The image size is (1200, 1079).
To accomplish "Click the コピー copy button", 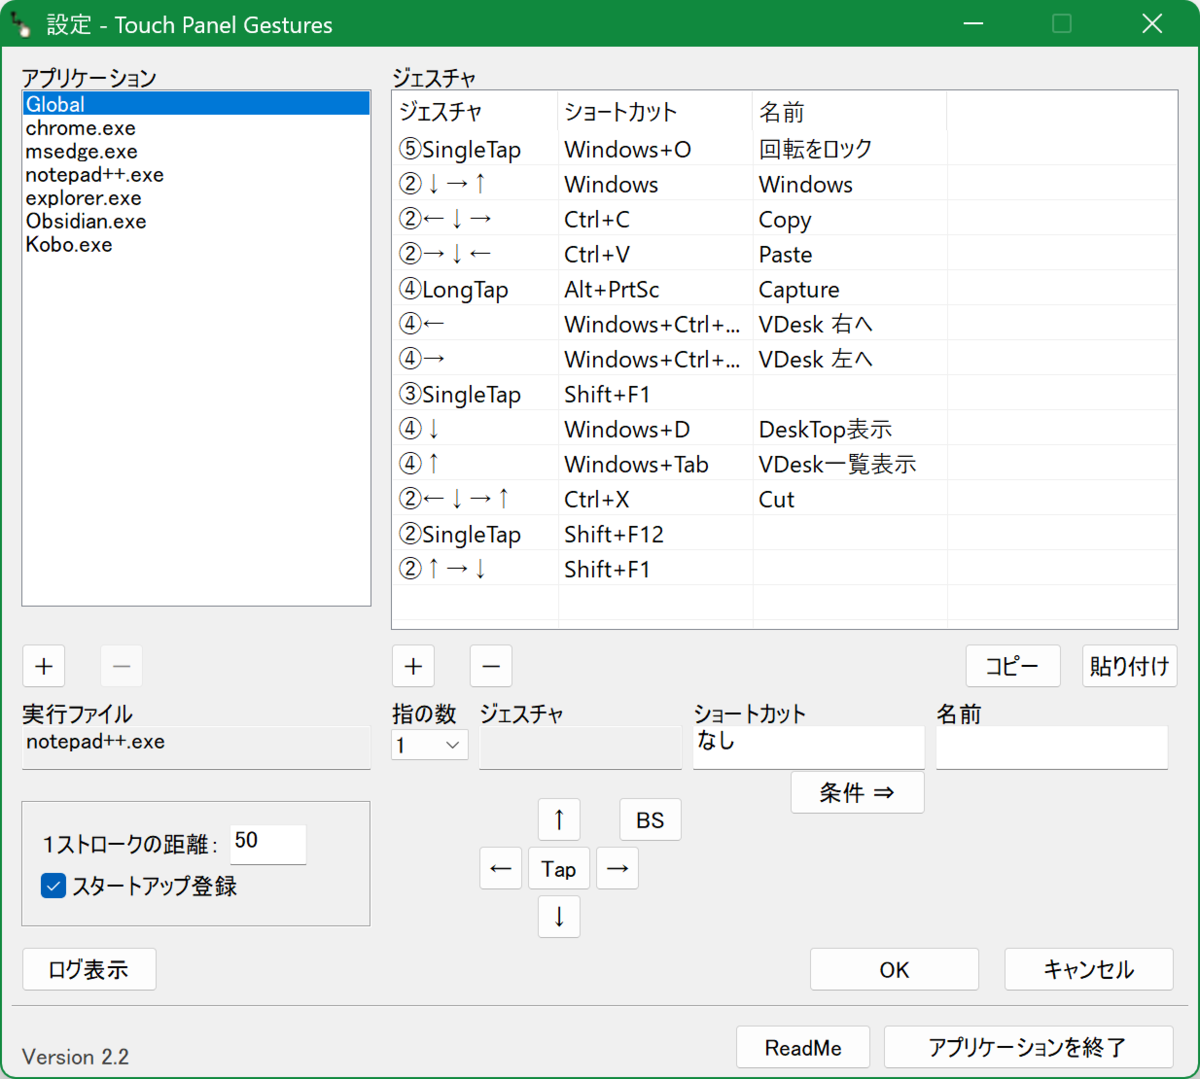I will (x=1012, y=665).
